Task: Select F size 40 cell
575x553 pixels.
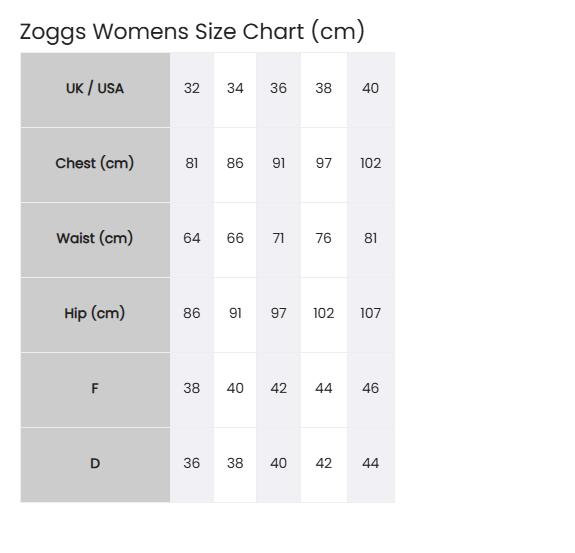Action: 235,390
